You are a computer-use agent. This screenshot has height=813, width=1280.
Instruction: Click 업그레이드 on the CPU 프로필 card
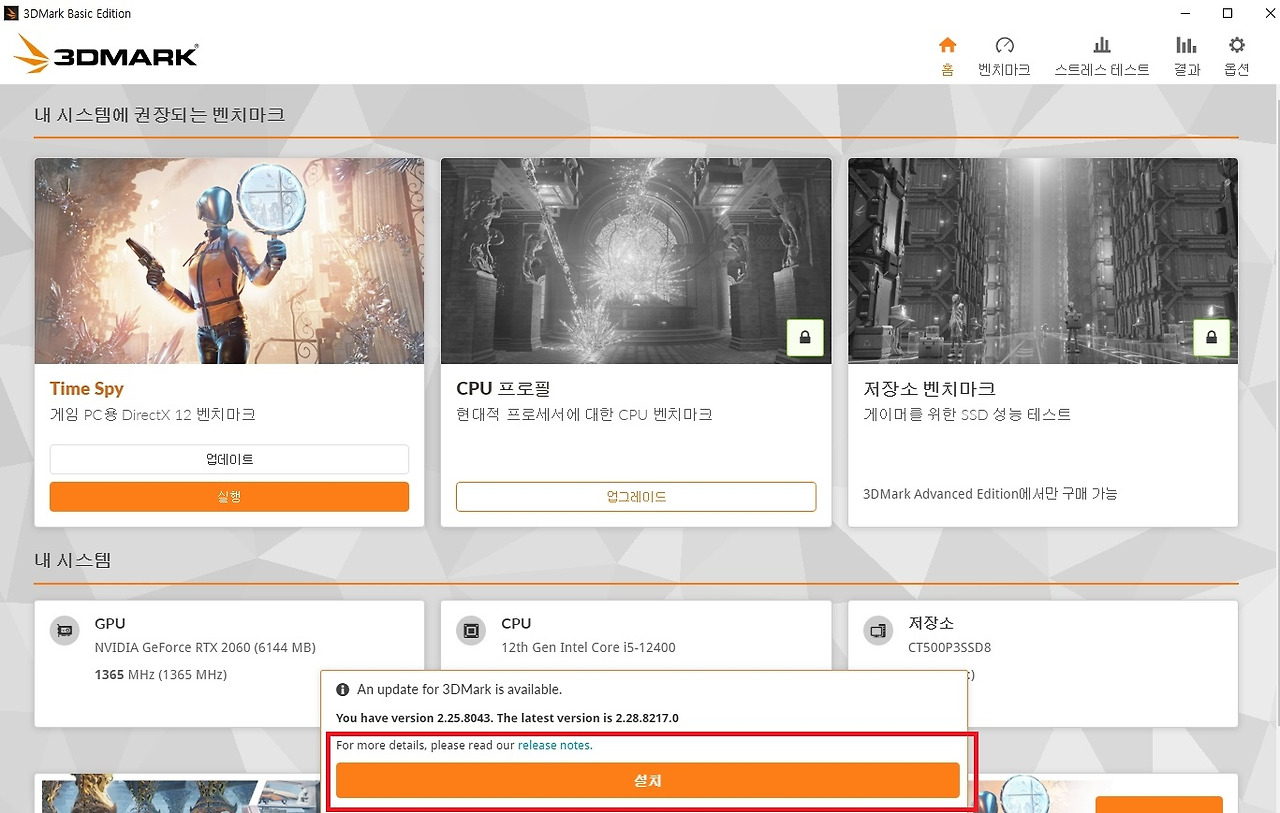click(x=635, y=496)
